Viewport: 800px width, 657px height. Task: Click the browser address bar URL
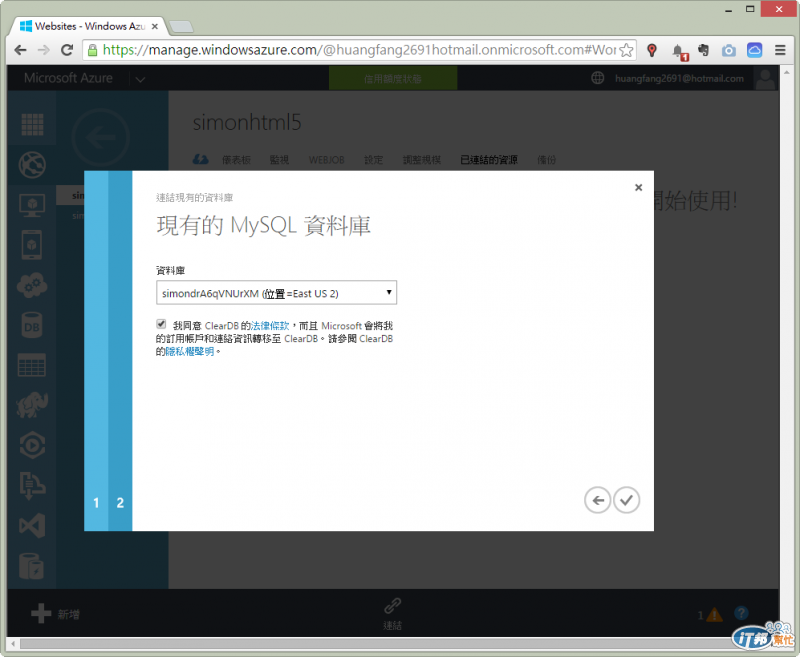click(x=359, y=50)
